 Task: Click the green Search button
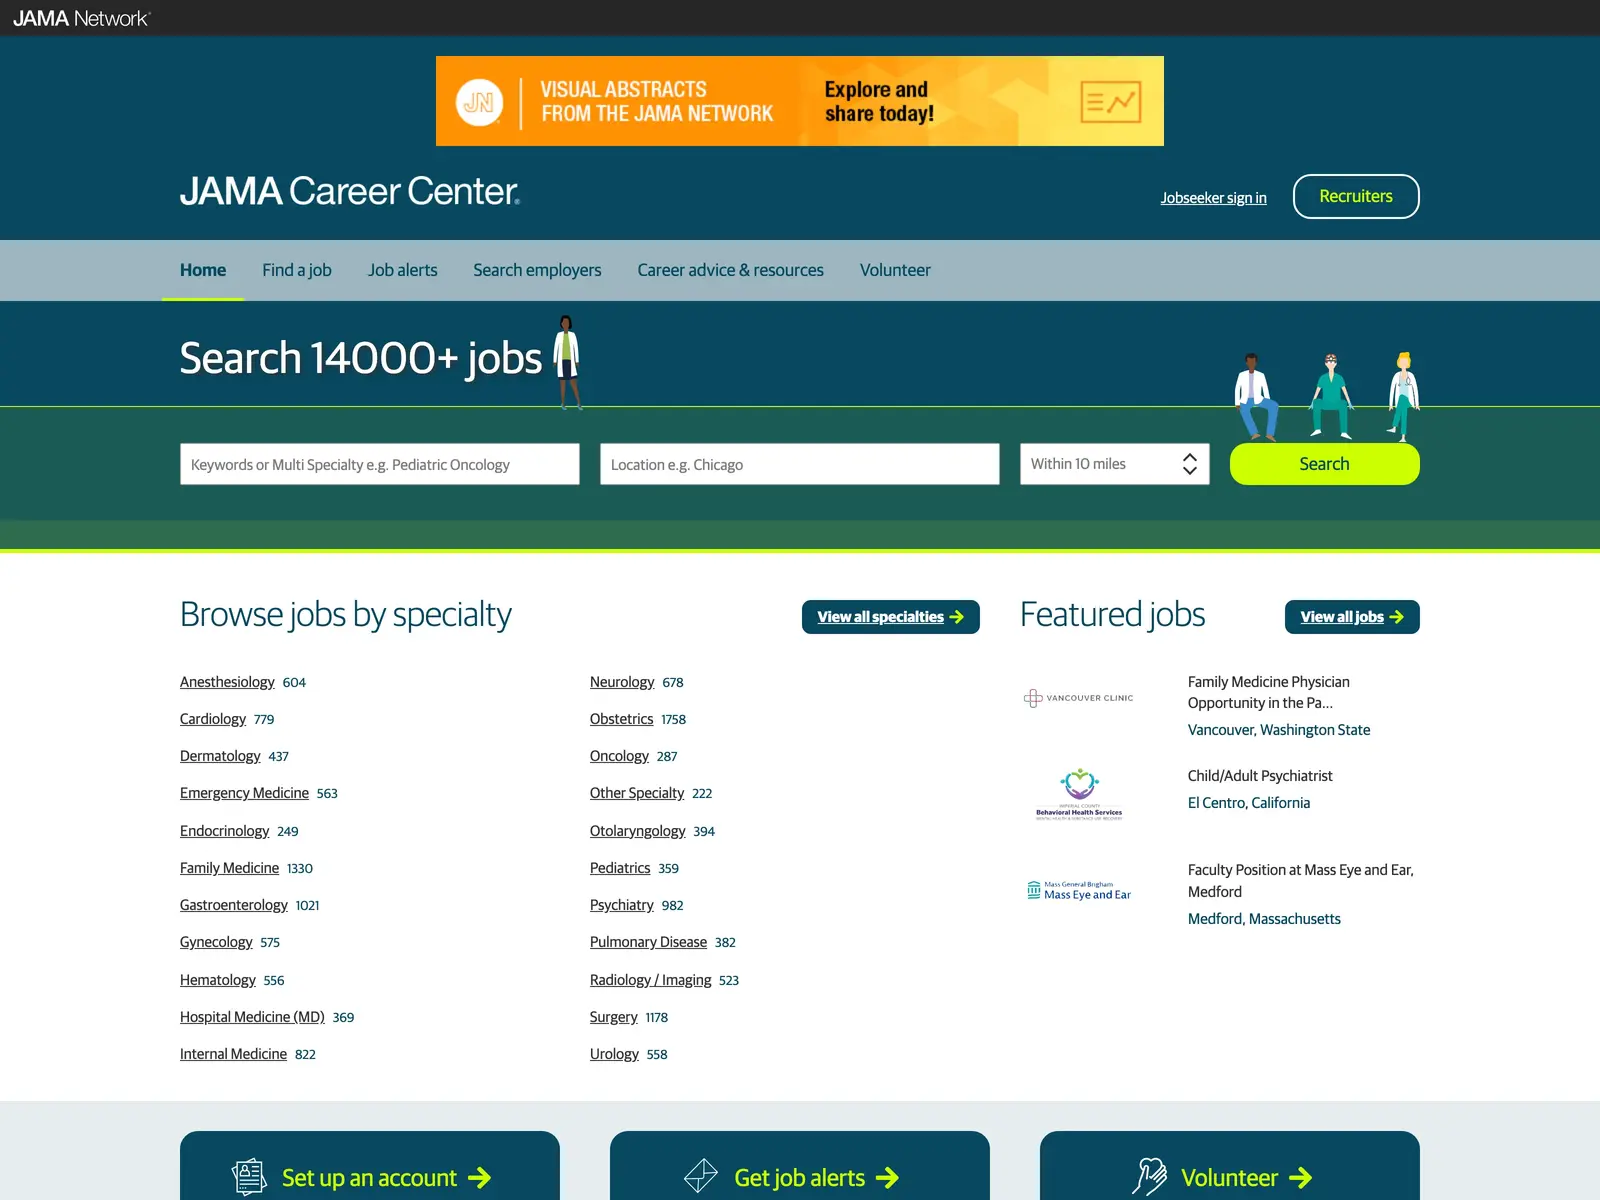click(x=1325, y=464)
